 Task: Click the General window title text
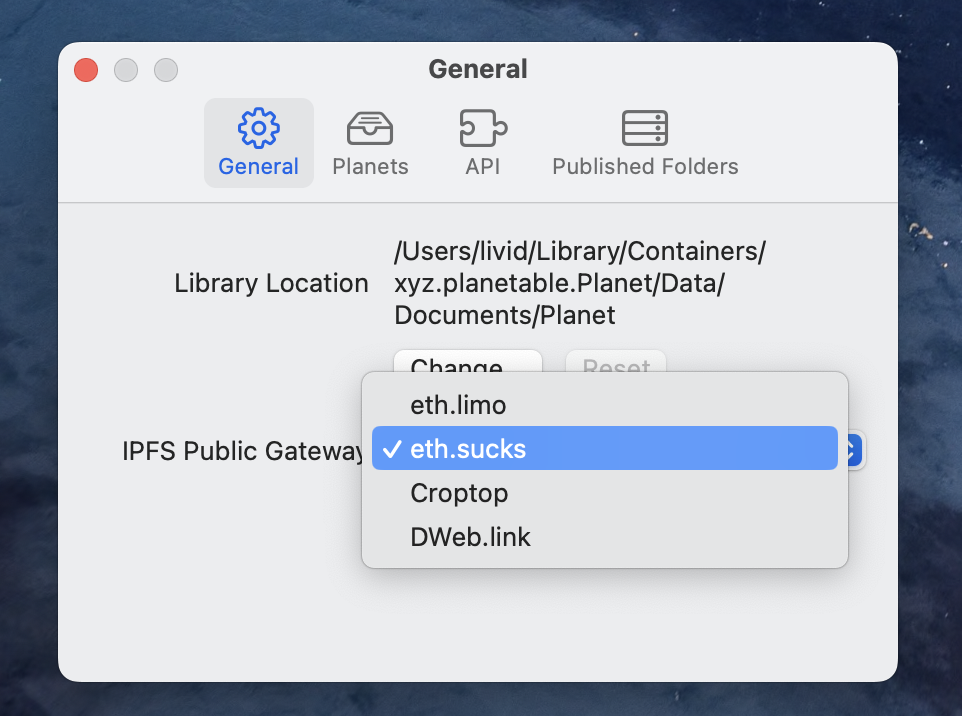pos(478,69)
